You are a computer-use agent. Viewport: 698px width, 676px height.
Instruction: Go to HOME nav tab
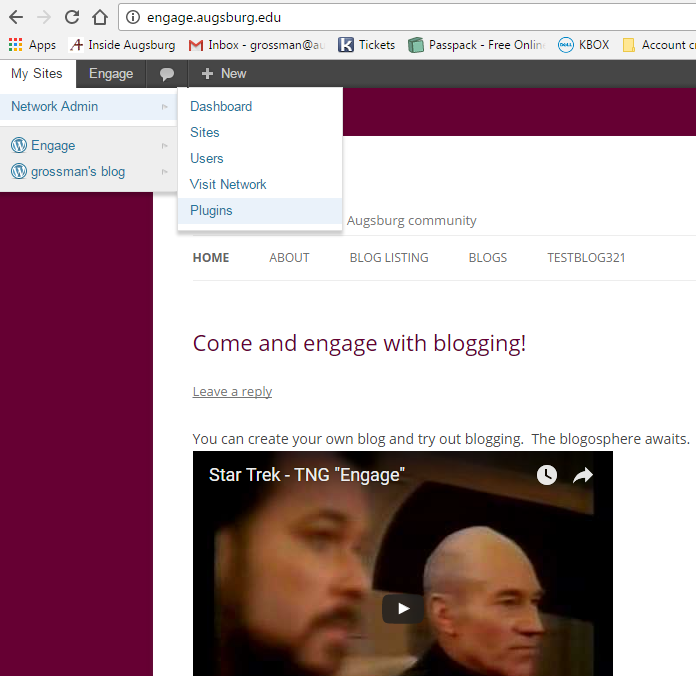click(x=211, y=258)
